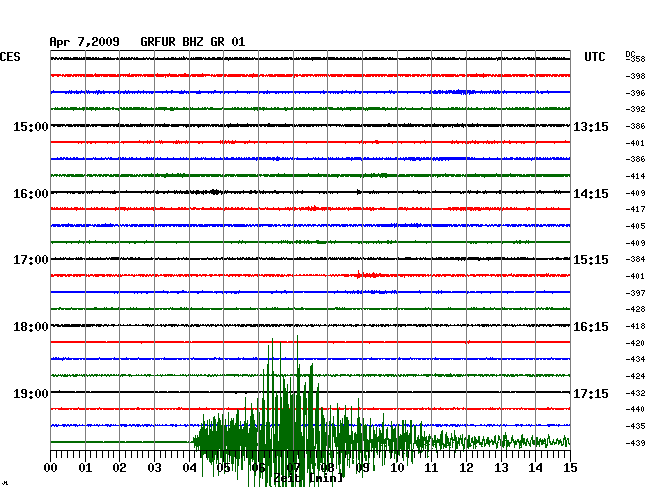Click the DC offset value "-439"
This screenshot has width=650, height=494.
(x=635, y=443)
